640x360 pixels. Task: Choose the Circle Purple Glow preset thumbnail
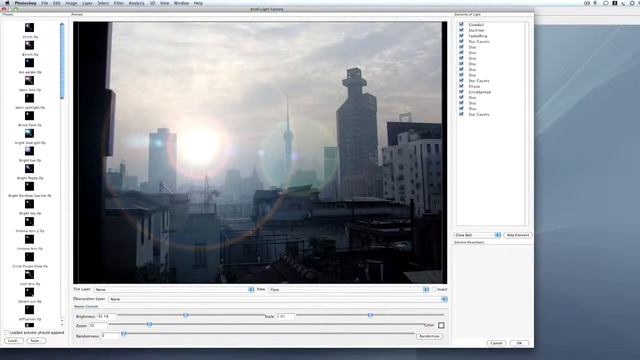(29, 257)
